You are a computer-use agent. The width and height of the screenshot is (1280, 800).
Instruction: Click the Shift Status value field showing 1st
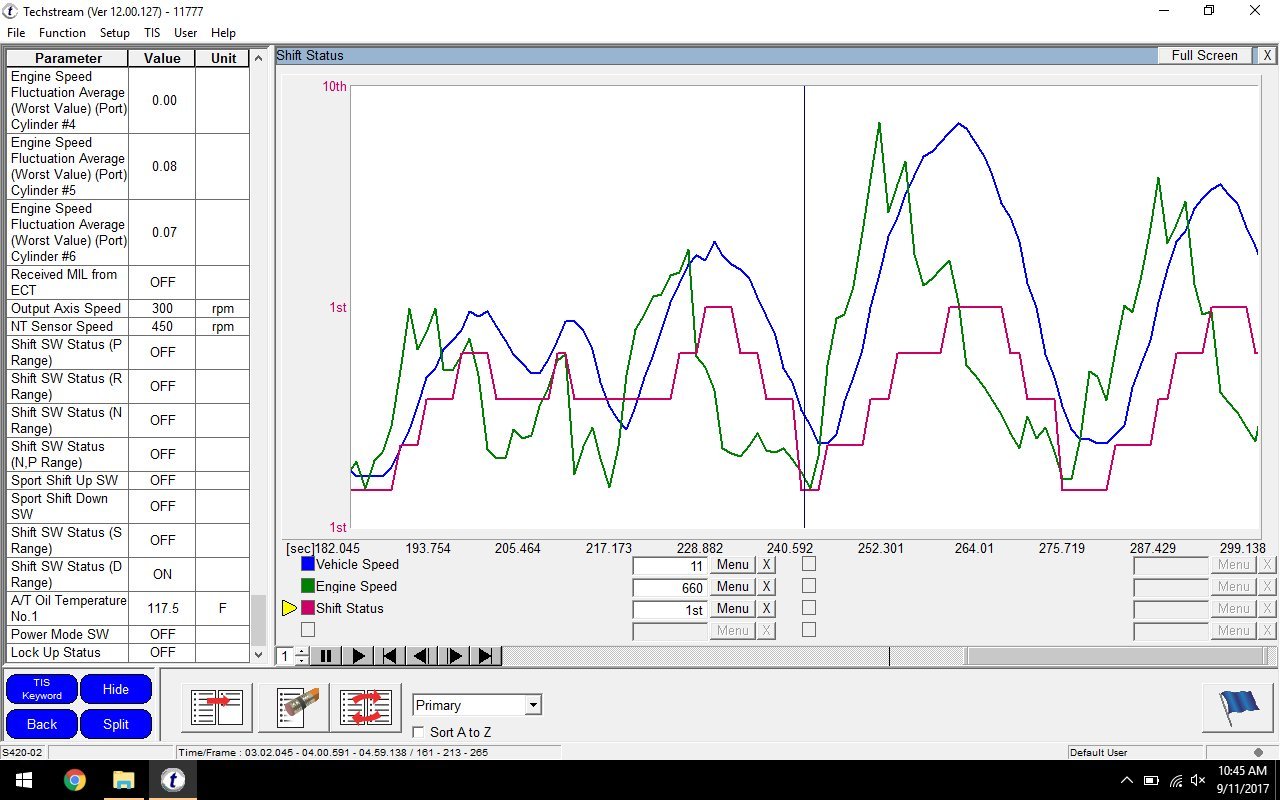[x=670, y=609]
